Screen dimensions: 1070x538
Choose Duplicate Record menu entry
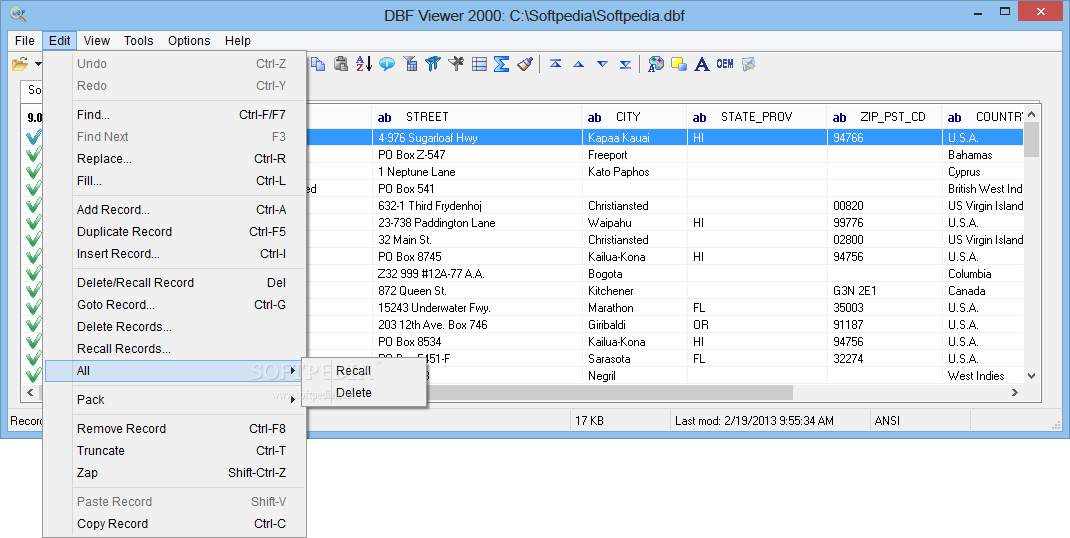(x=175, y=231)
